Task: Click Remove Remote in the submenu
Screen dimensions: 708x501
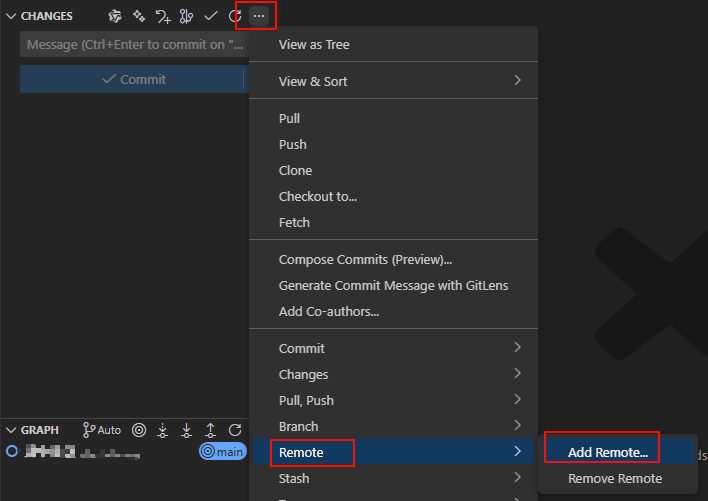Action: click(x=618, y=478)
